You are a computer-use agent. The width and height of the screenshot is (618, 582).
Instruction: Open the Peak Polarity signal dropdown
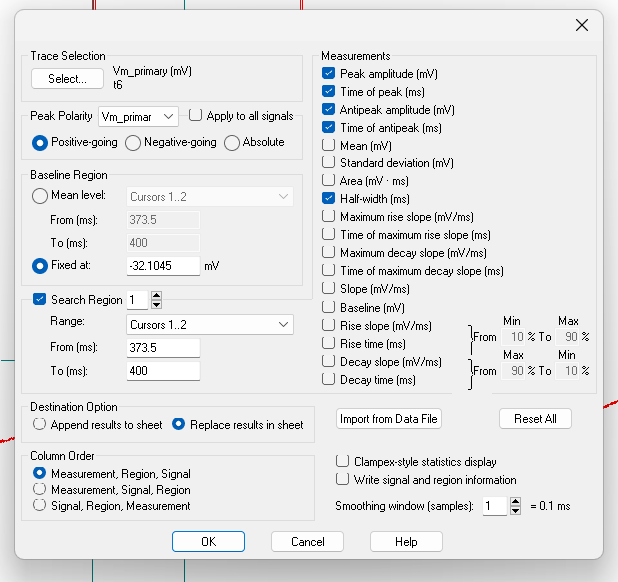click(138, 117)
